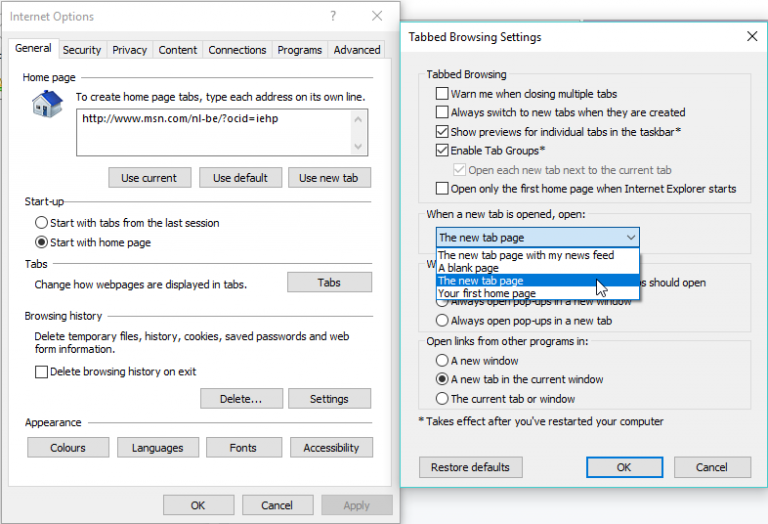Close the Tabbed Browsing Settings dialog
The width and height of the screenshot is (768, 524).
pyautogui.click(x=751, y=37)
